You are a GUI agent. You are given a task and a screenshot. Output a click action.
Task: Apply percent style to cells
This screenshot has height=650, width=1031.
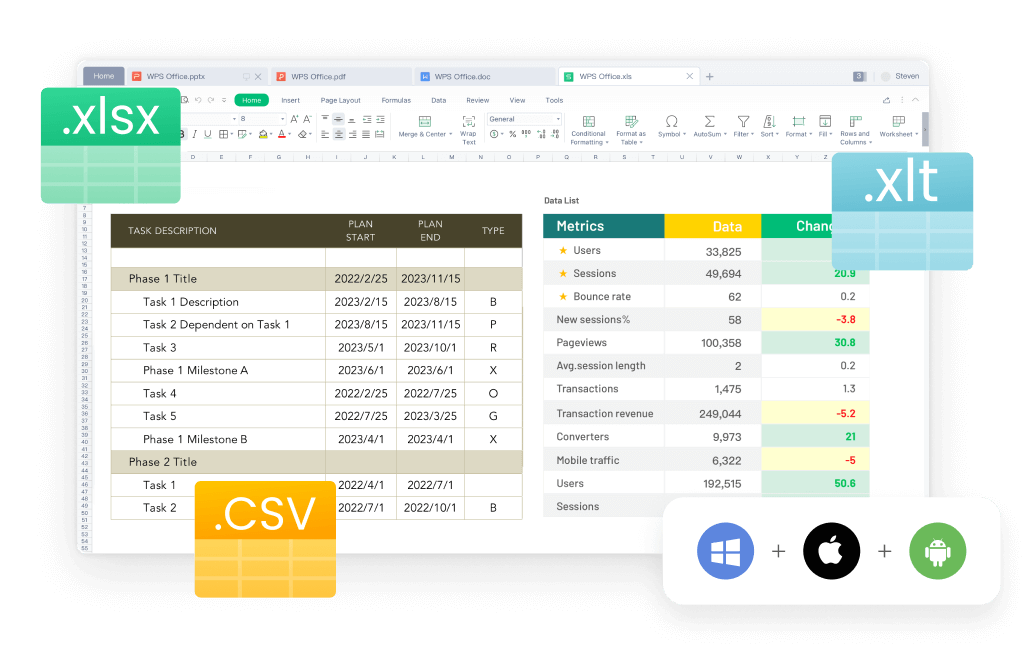point(512,134)
